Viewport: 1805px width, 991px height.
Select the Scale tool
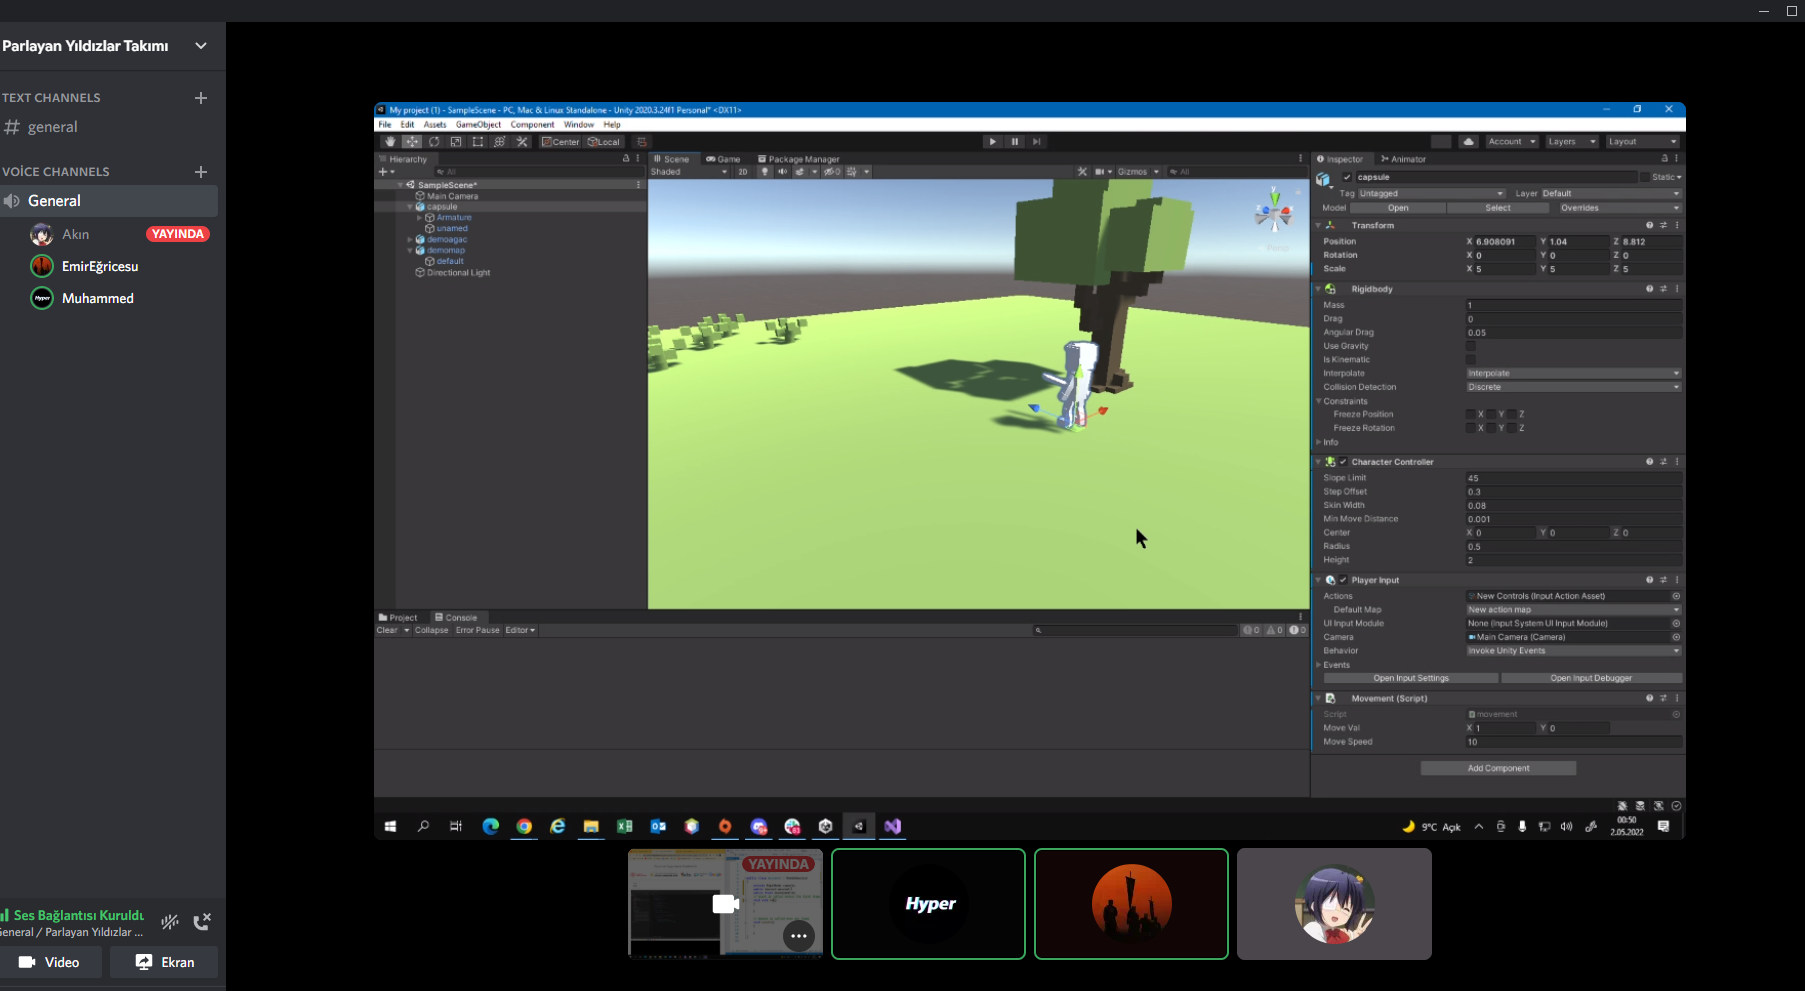[456, 141]
